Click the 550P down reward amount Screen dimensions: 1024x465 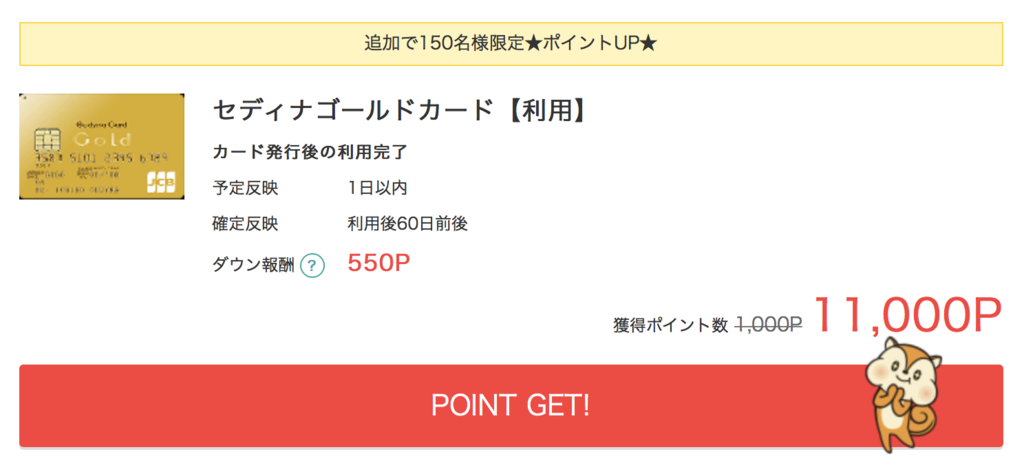(379, 263)
